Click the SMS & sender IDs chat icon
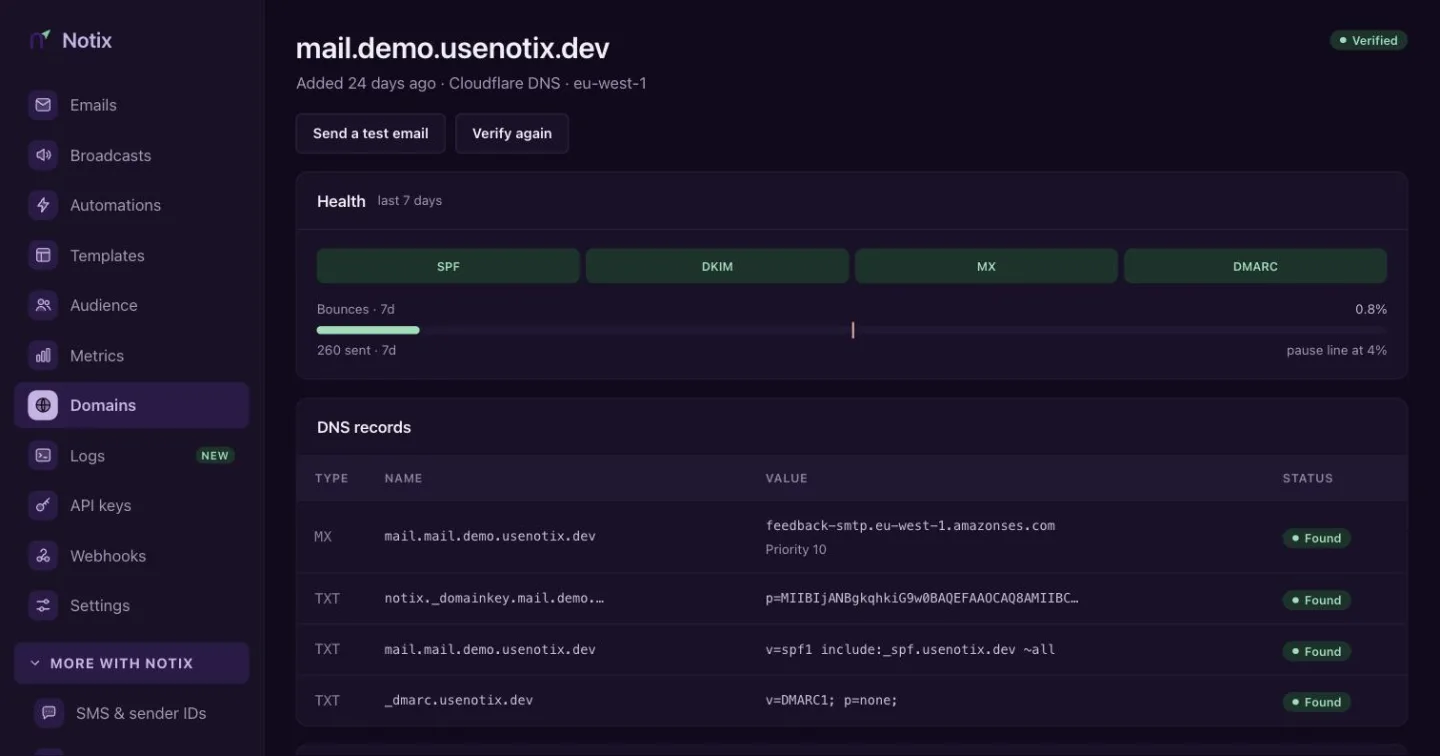The height and width of the screenshot is (756, 1440). tap(49, 713)
